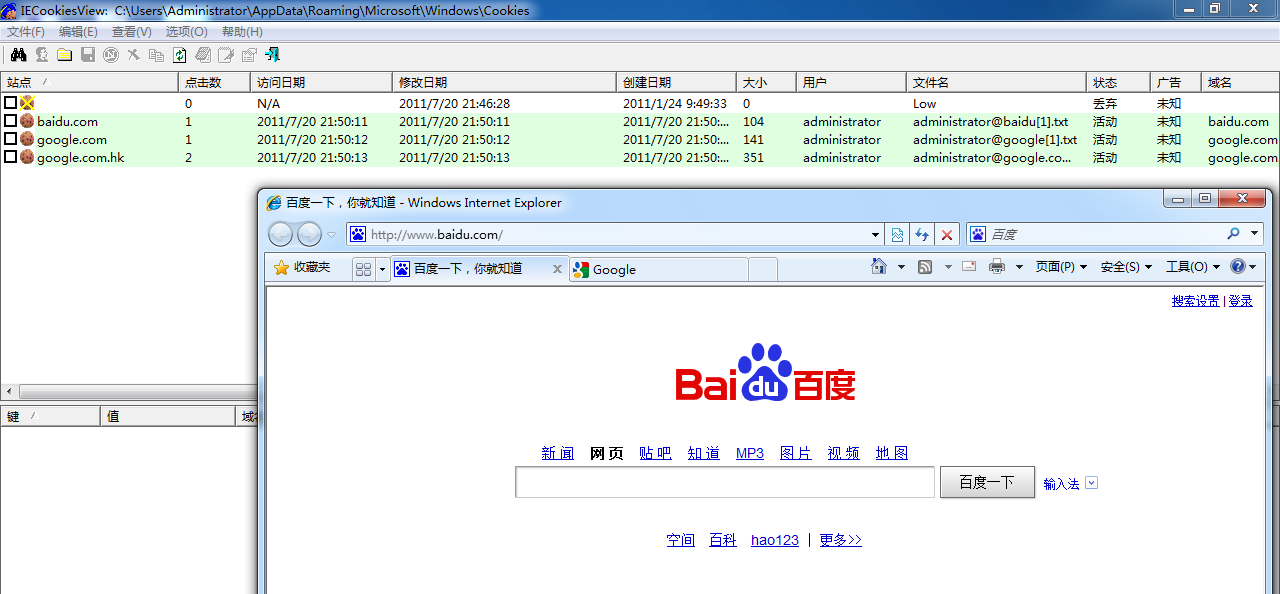Open the 查看(V) menu
This screenshot has width=1280, height=594.
coord(132,32)
